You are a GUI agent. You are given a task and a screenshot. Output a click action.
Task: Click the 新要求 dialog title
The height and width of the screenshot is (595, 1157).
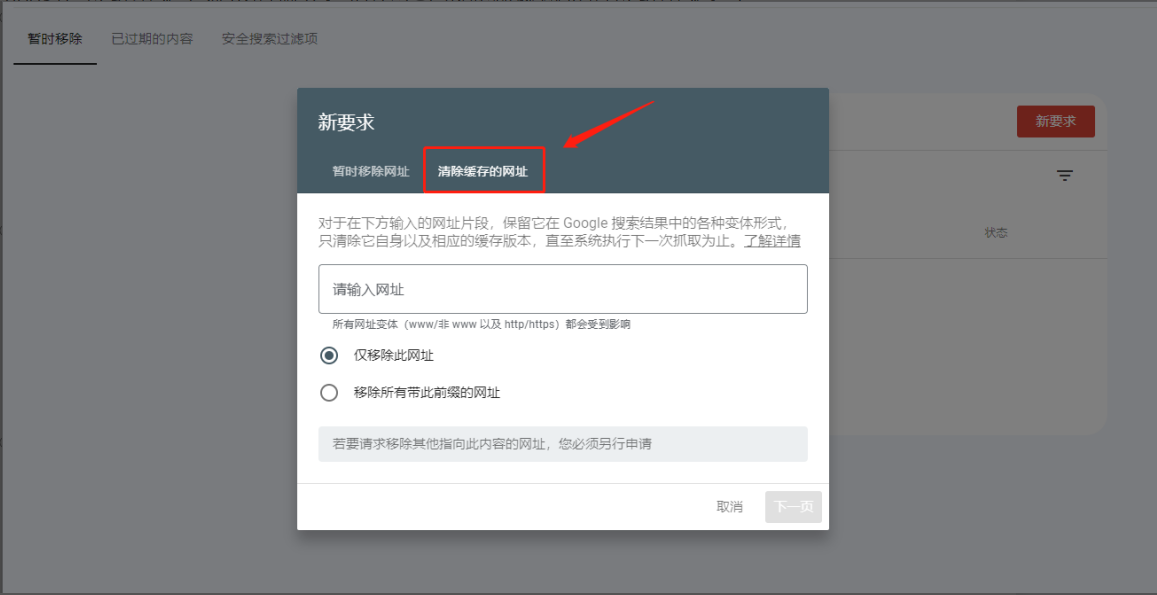pyautogui.click(x=346, y=122)
